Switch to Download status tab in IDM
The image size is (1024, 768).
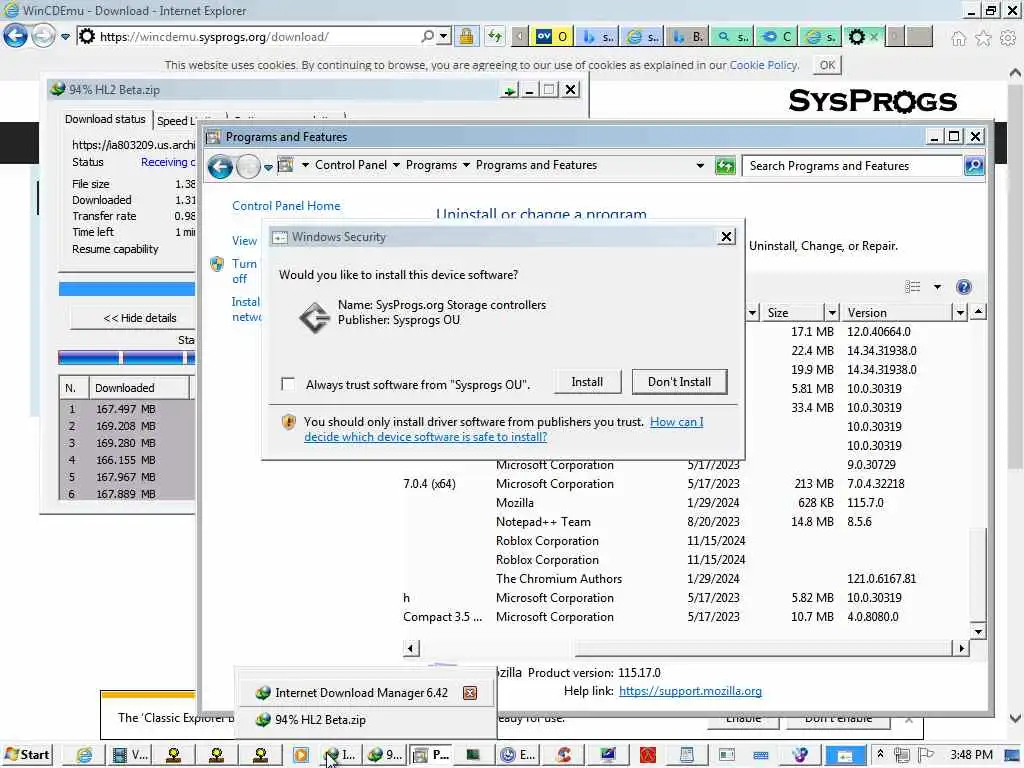(x=105, y=120)
